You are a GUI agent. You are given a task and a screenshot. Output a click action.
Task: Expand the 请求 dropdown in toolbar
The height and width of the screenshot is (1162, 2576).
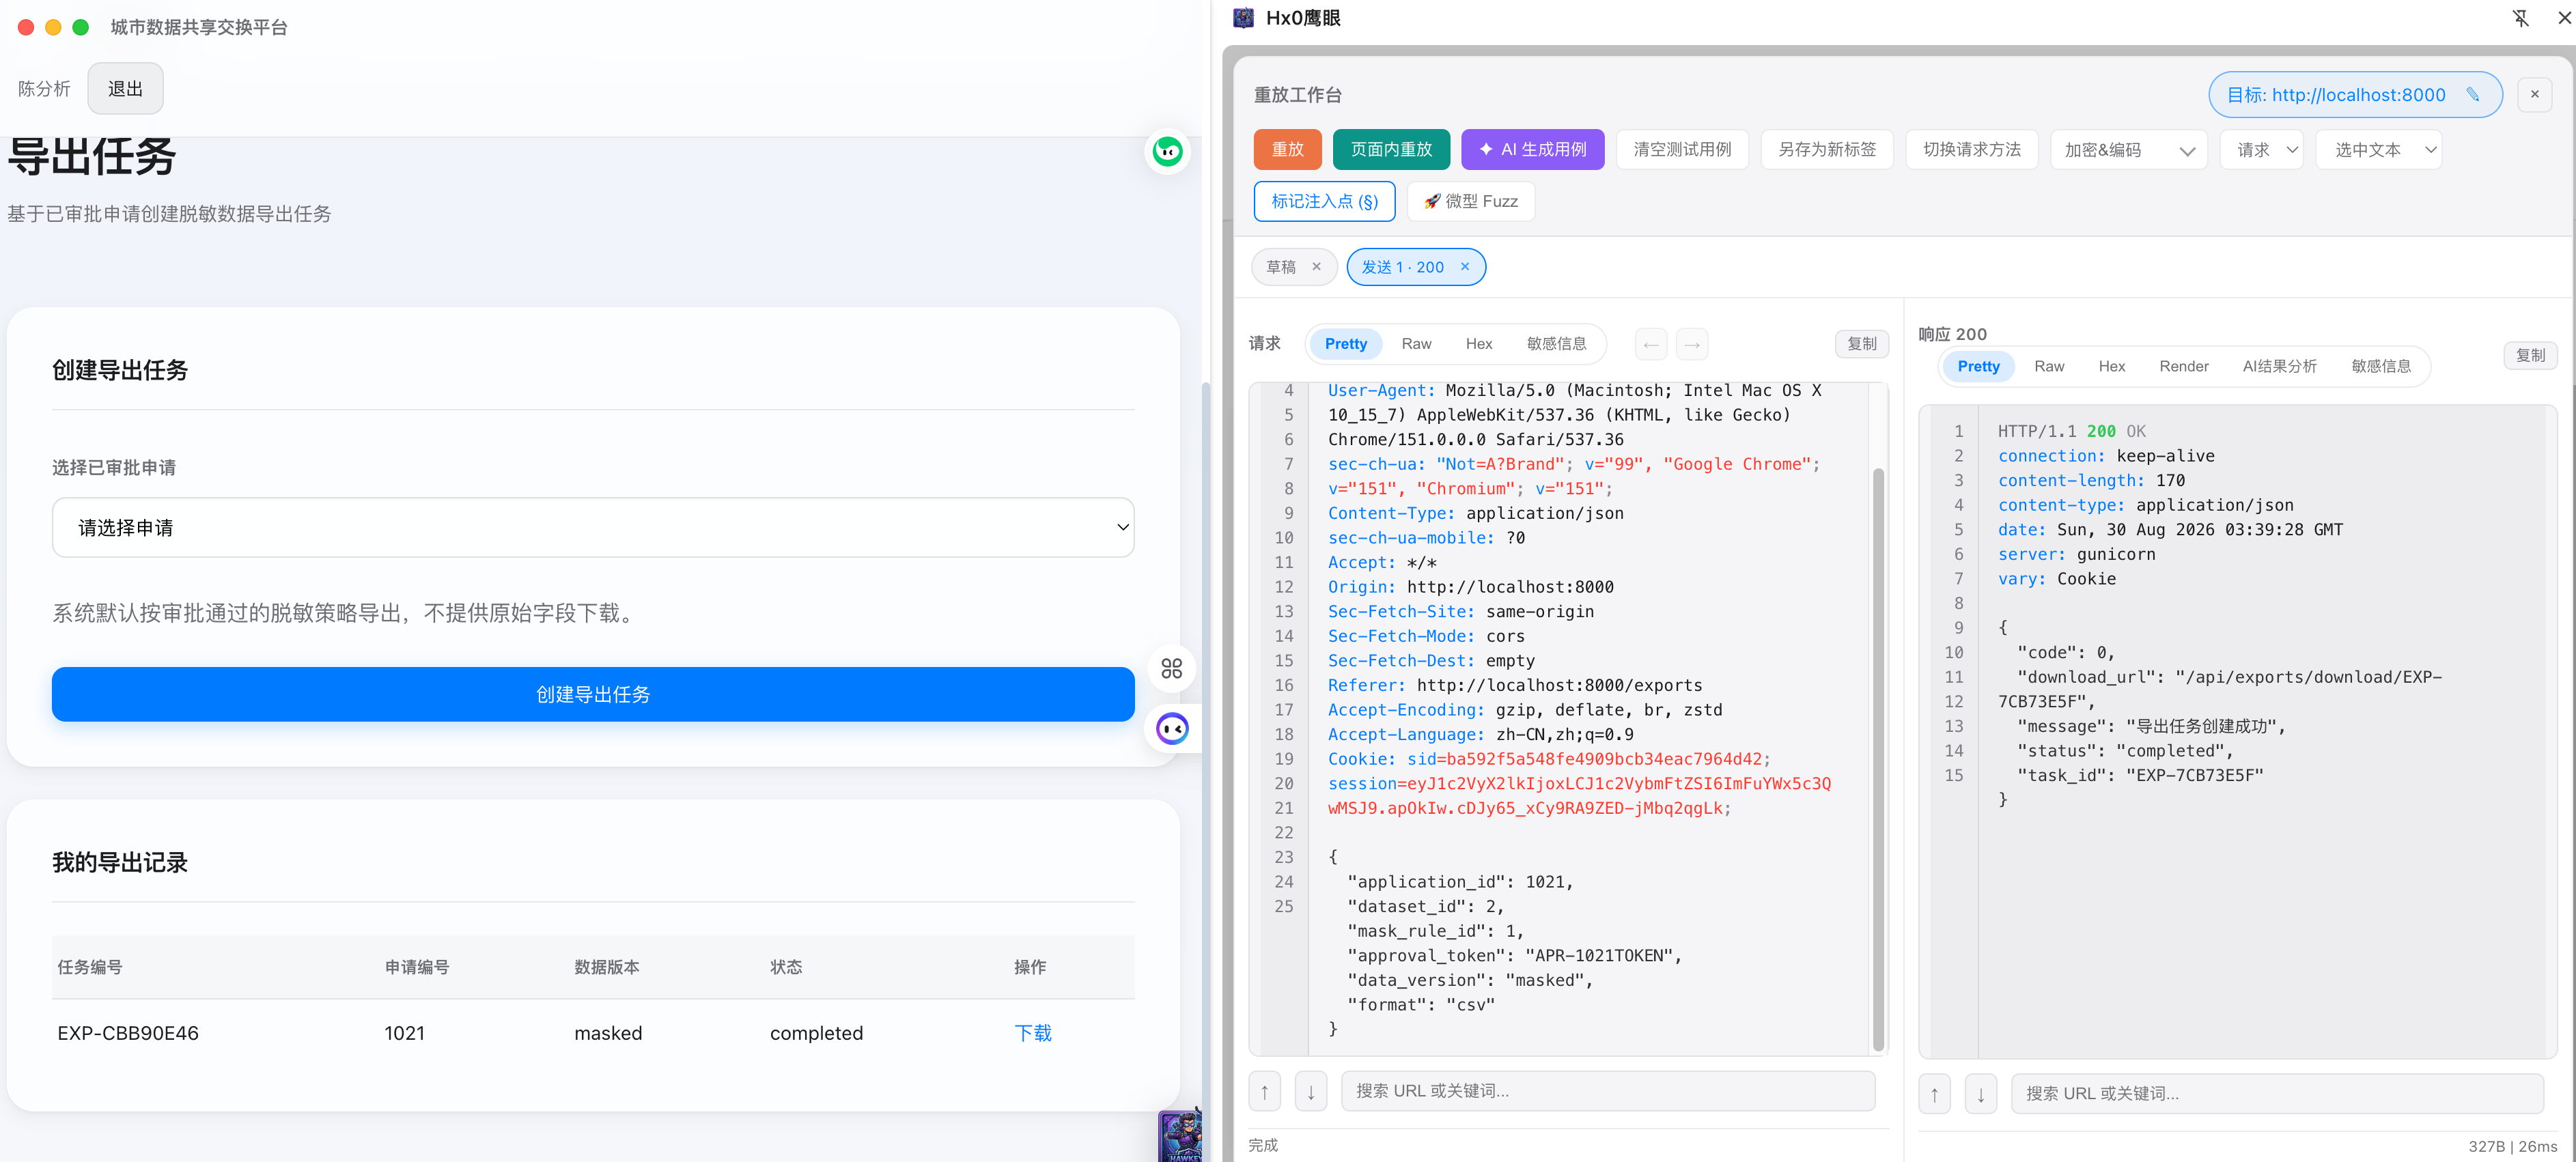(2262, 150)
